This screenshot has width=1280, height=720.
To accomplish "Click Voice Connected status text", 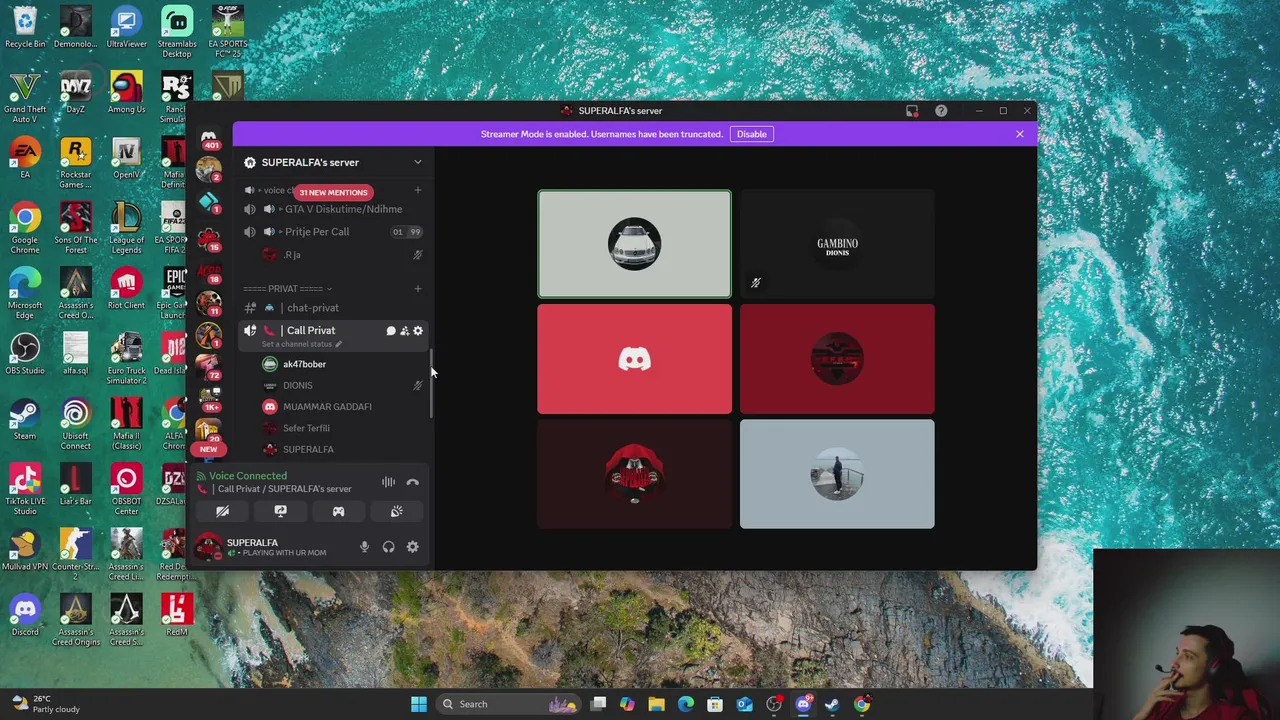I will (248, 476).
